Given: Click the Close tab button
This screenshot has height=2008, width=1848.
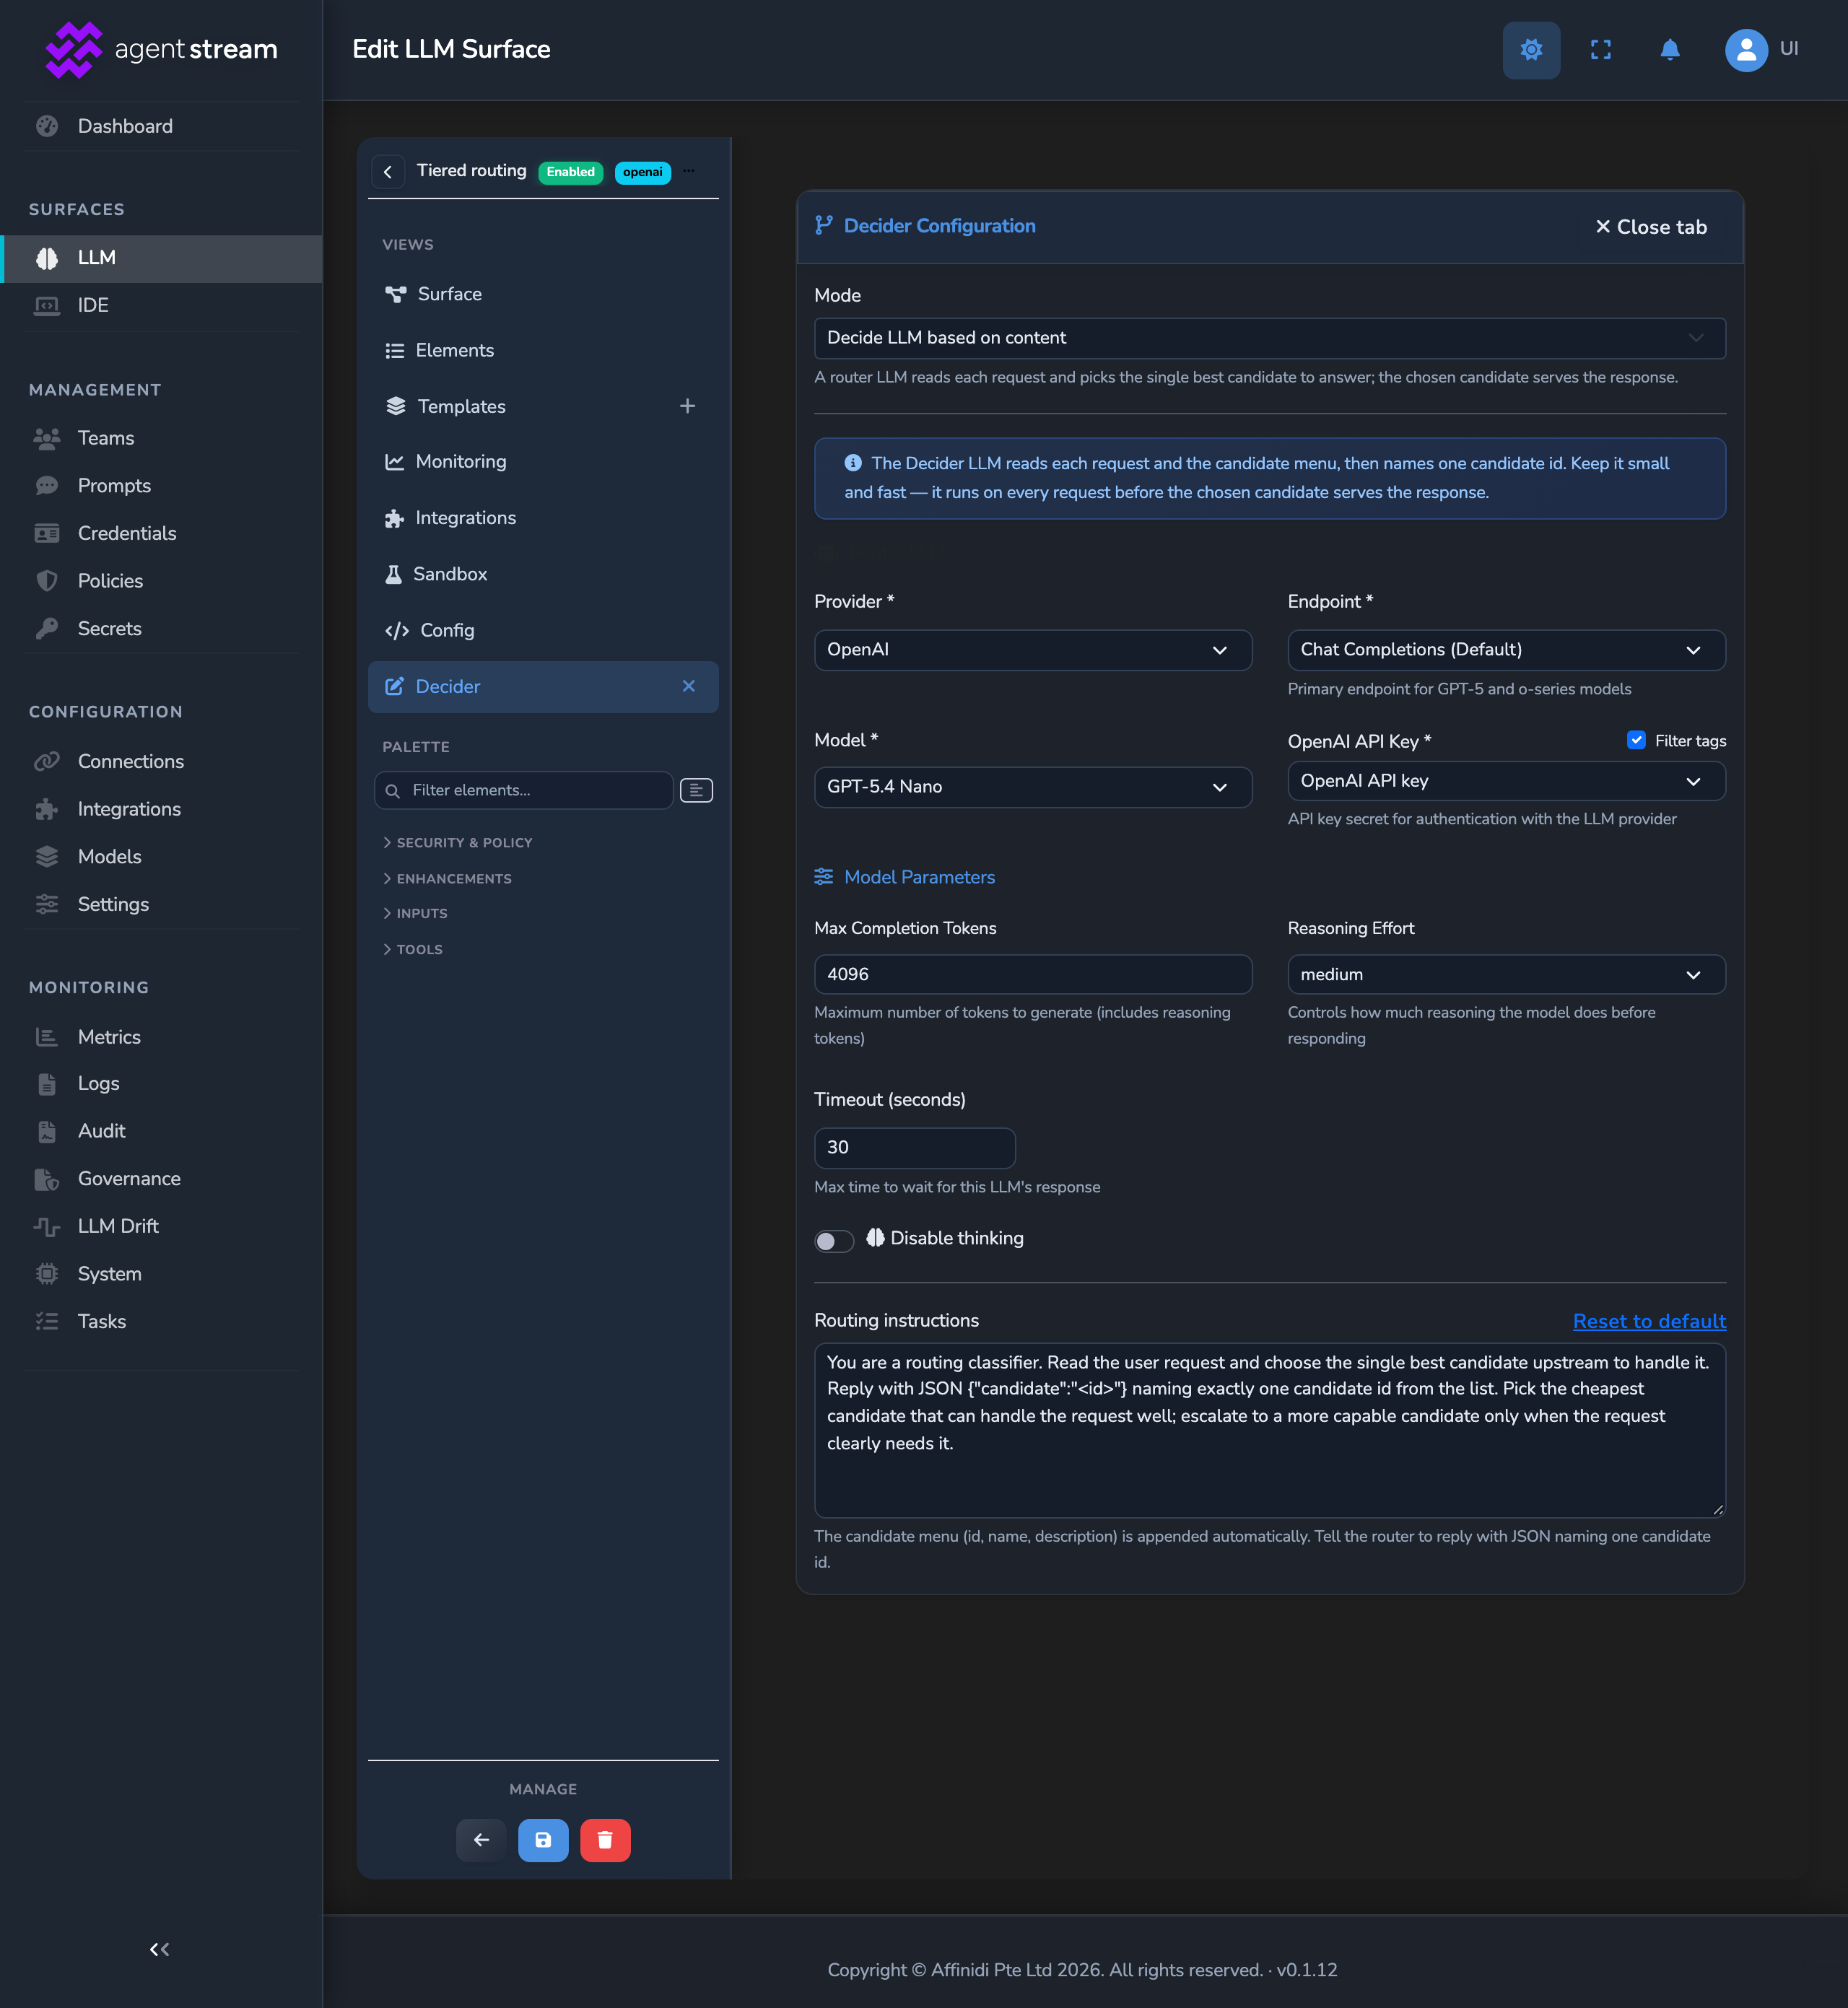Looking at the screenshot, I should click(1650, 227).
